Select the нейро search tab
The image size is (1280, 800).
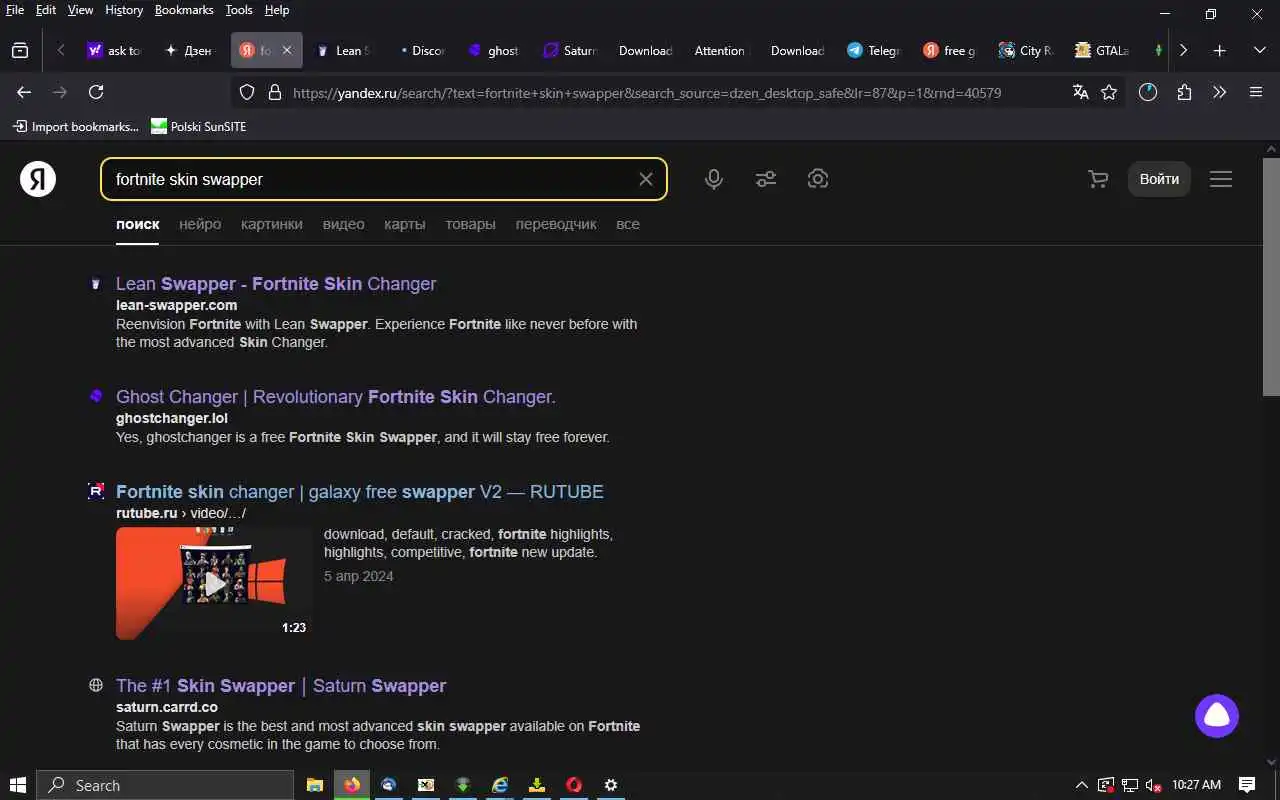coord(200,224)
